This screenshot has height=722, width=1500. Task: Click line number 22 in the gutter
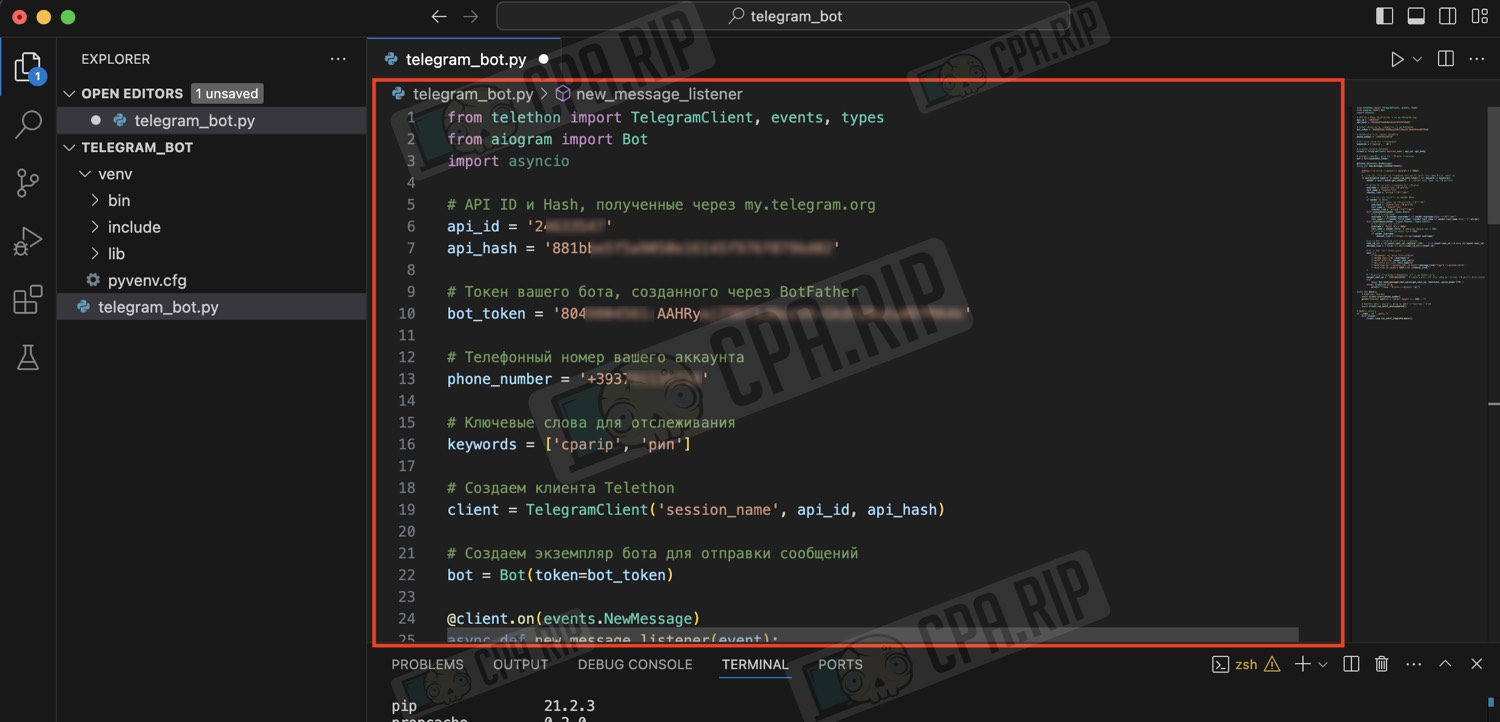[406, 575]
